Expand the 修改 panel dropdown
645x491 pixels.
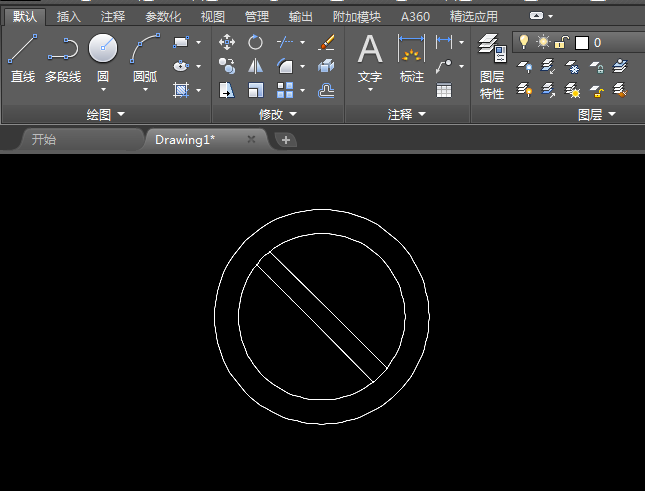point(277,115)
